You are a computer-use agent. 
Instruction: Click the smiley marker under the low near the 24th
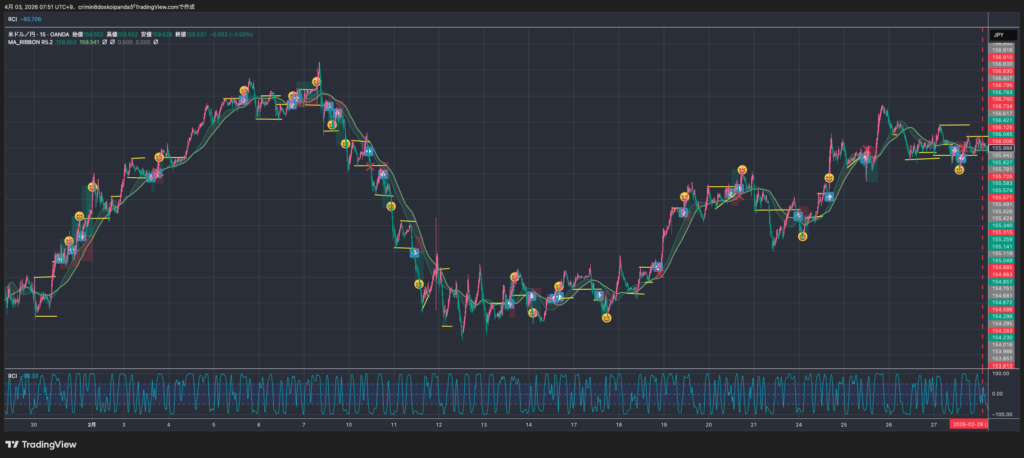[802, 236]
